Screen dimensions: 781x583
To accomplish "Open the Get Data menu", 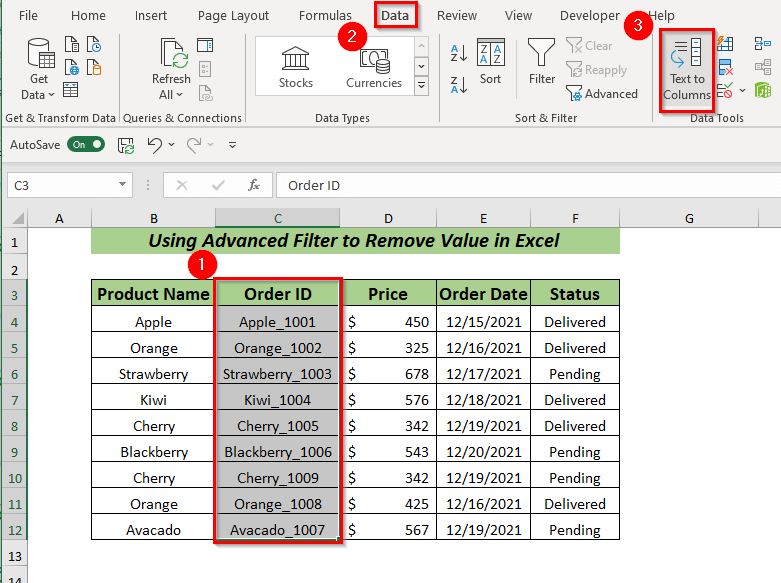I will [x=39, y=69].
